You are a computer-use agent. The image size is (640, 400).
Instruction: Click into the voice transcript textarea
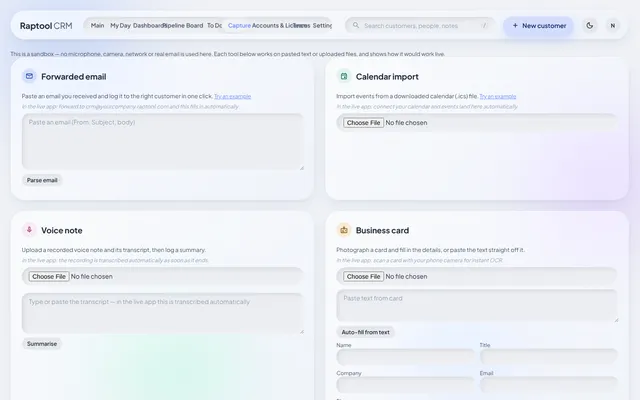coord(162,313)
